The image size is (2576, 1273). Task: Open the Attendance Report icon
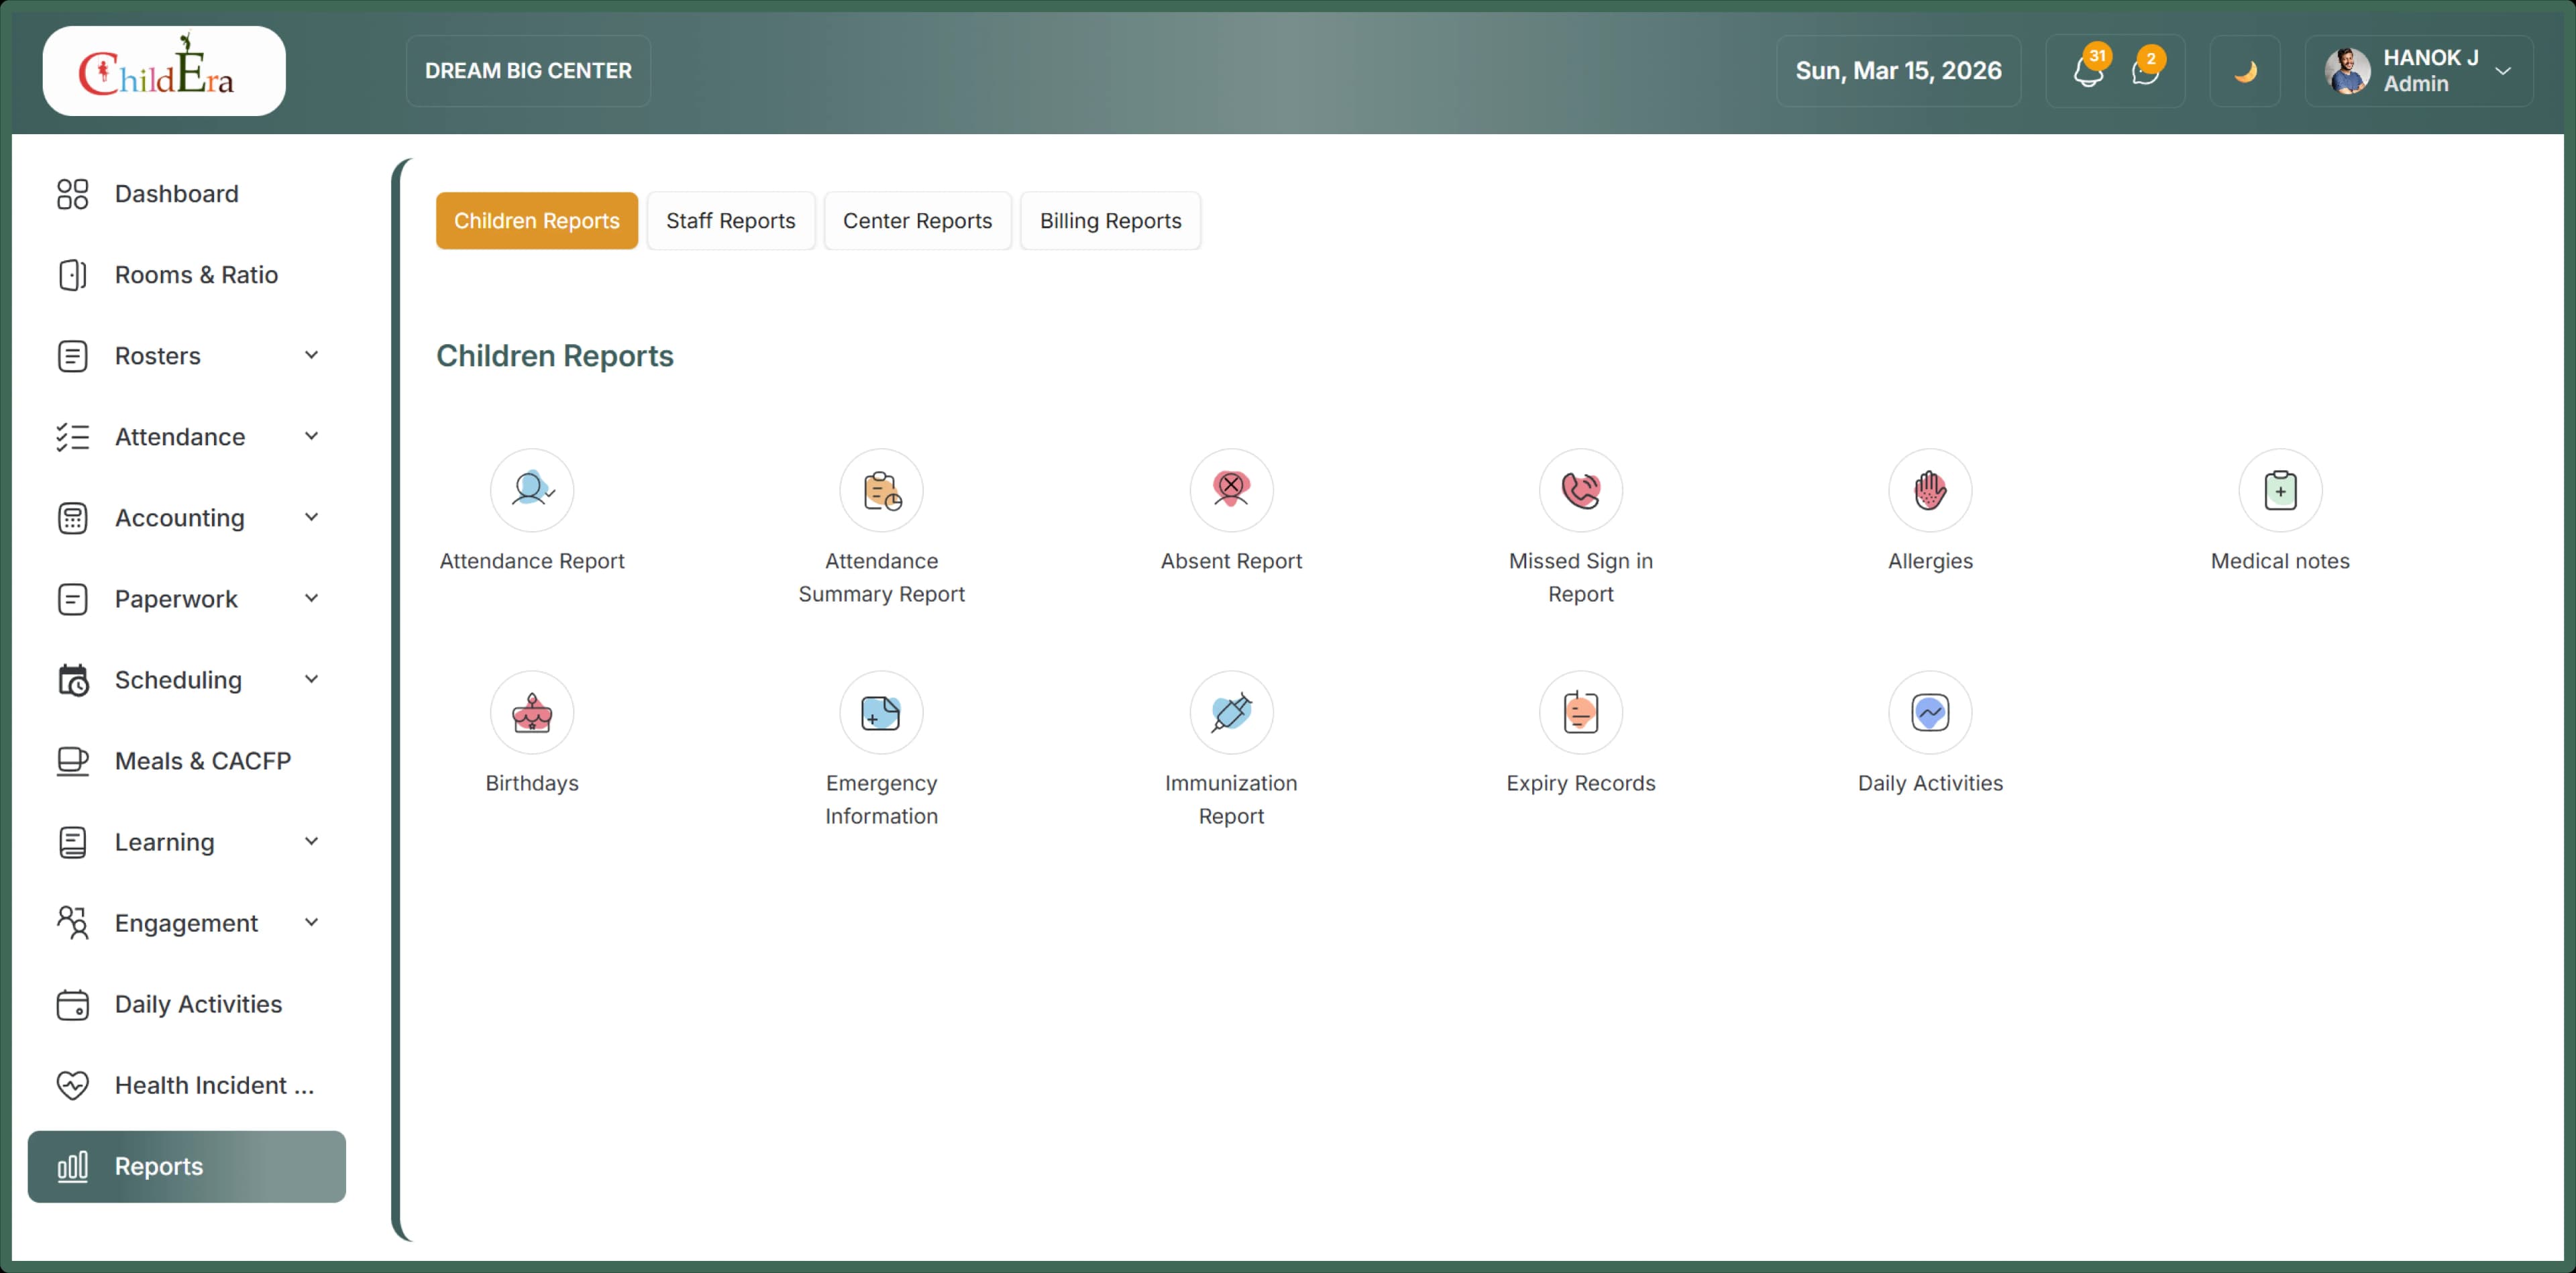[x=531, y=490]
